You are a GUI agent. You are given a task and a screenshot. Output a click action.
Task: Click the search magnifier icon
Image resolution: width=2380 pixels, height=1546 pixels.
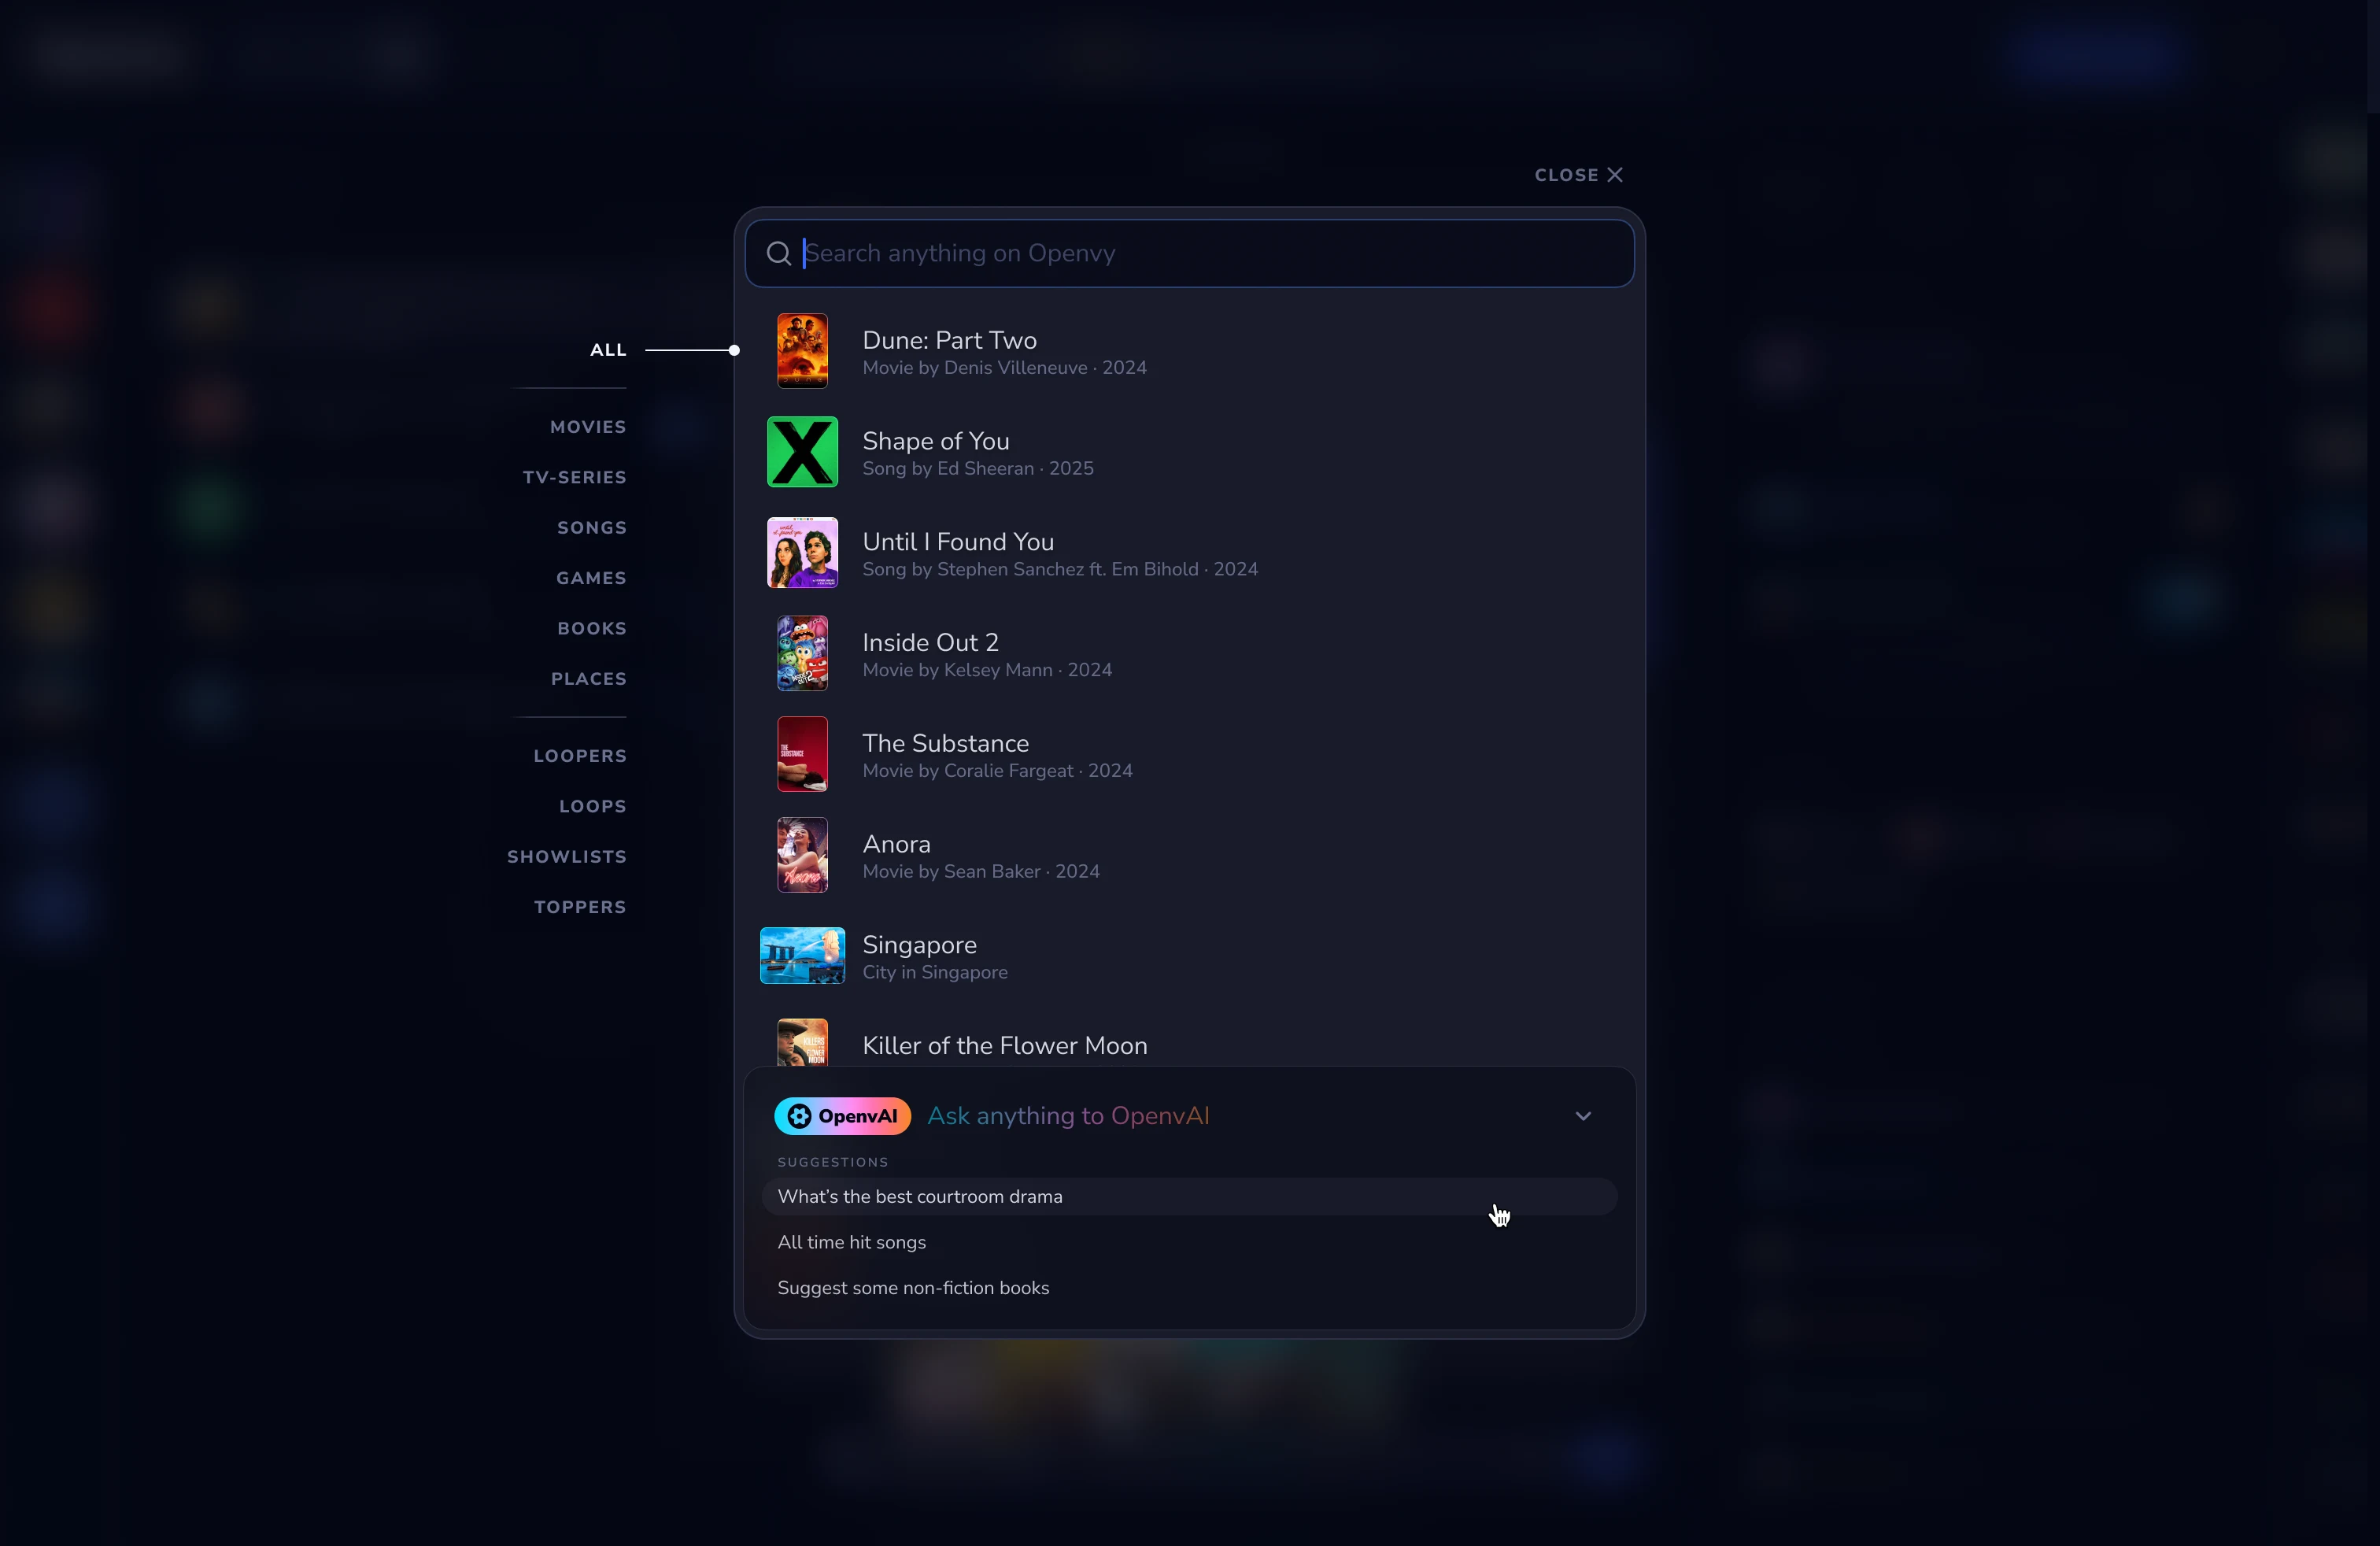779,253
